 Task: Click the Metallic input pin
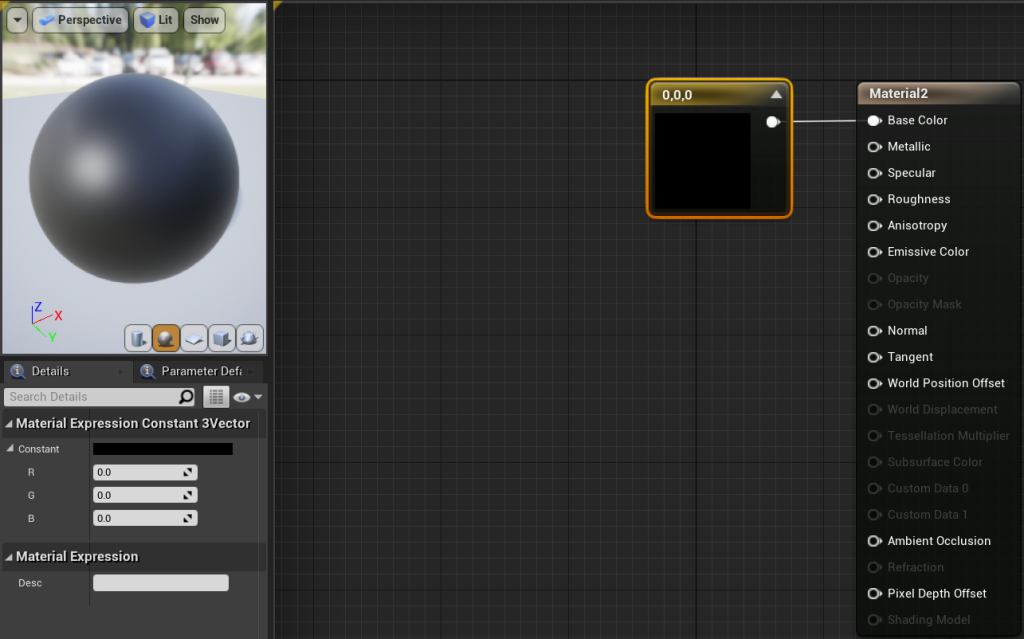pyautogui.click(x=874, y=147)
